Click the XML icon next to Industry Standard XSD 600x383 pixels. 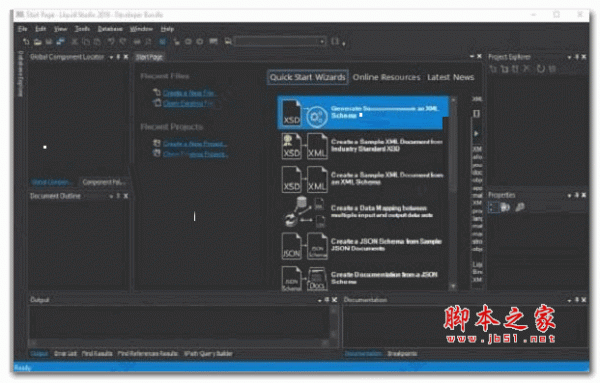tap(317, 146)
